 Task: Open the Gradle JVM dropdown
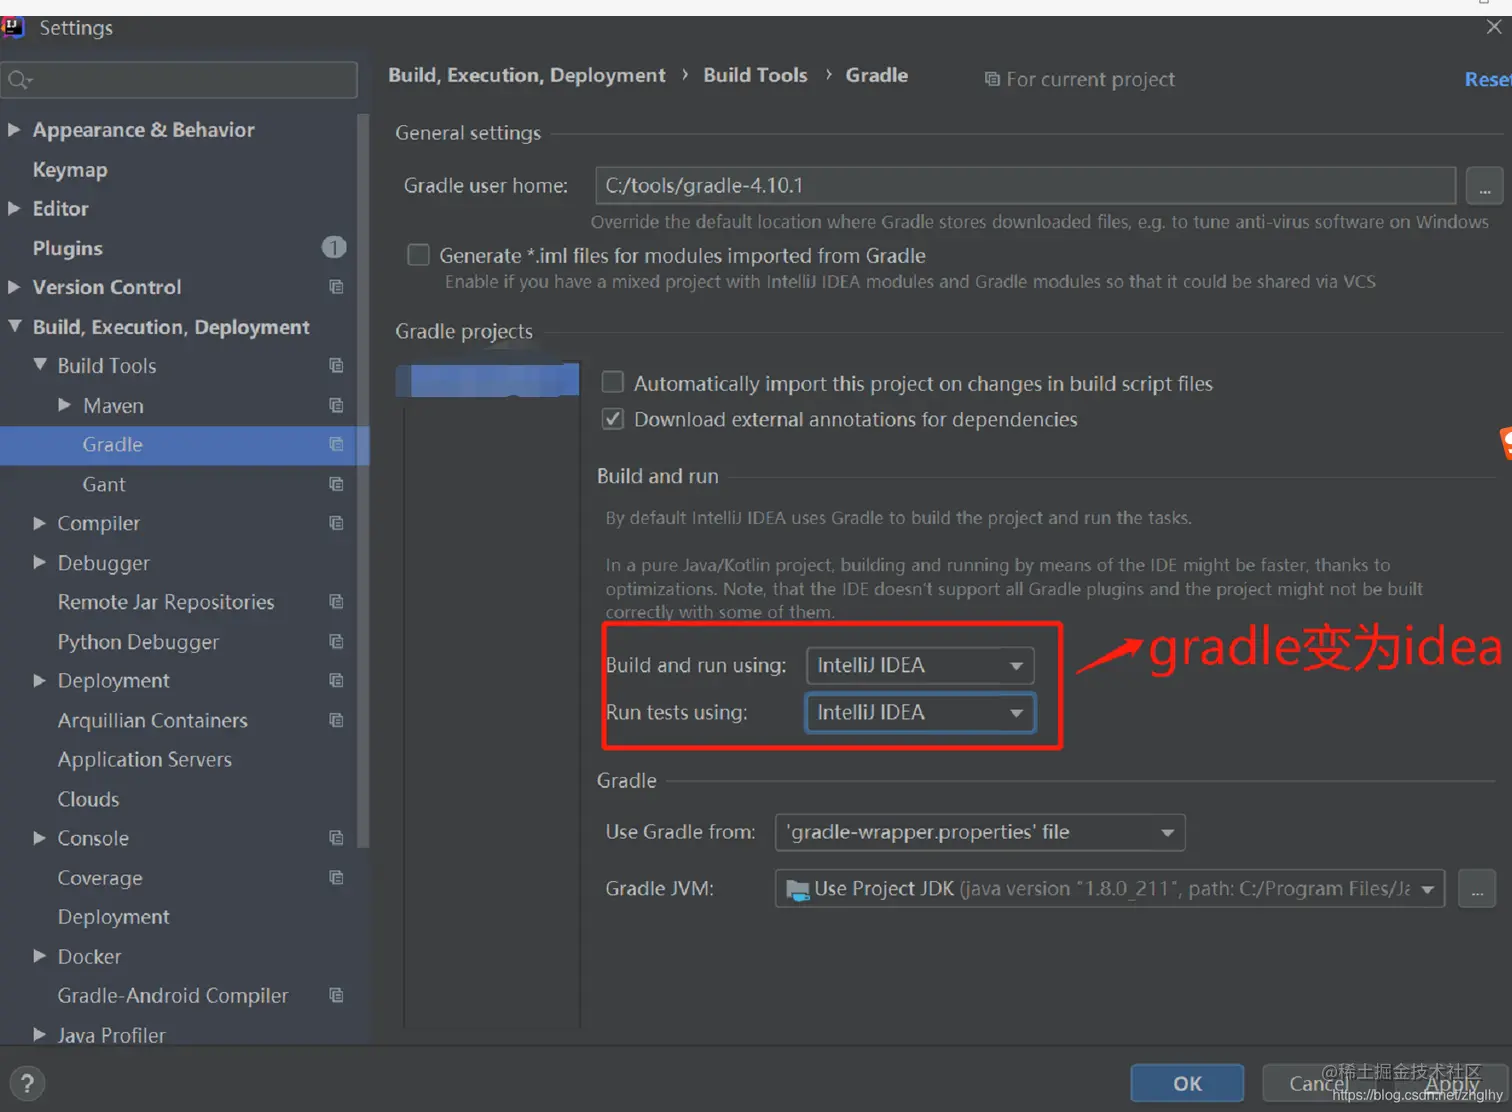(1110, 888)
